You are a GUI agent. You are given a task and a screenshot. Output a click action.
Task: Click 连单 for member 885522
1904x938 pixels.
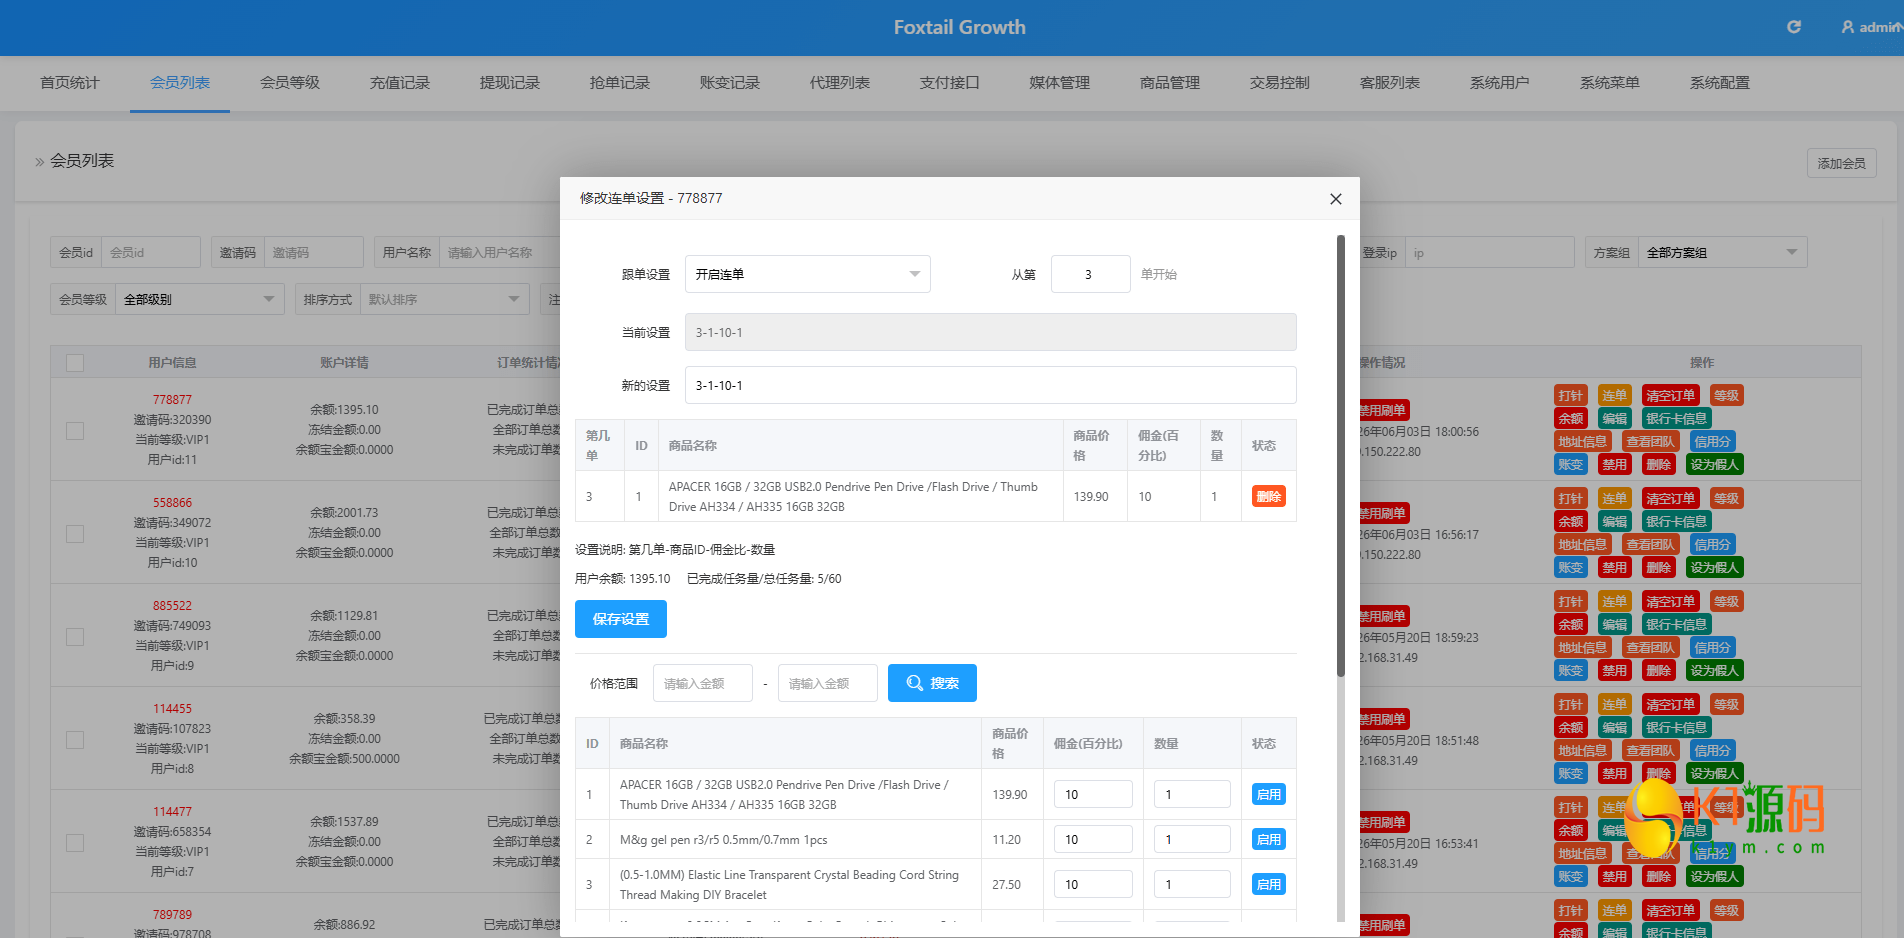[1615, 601]
